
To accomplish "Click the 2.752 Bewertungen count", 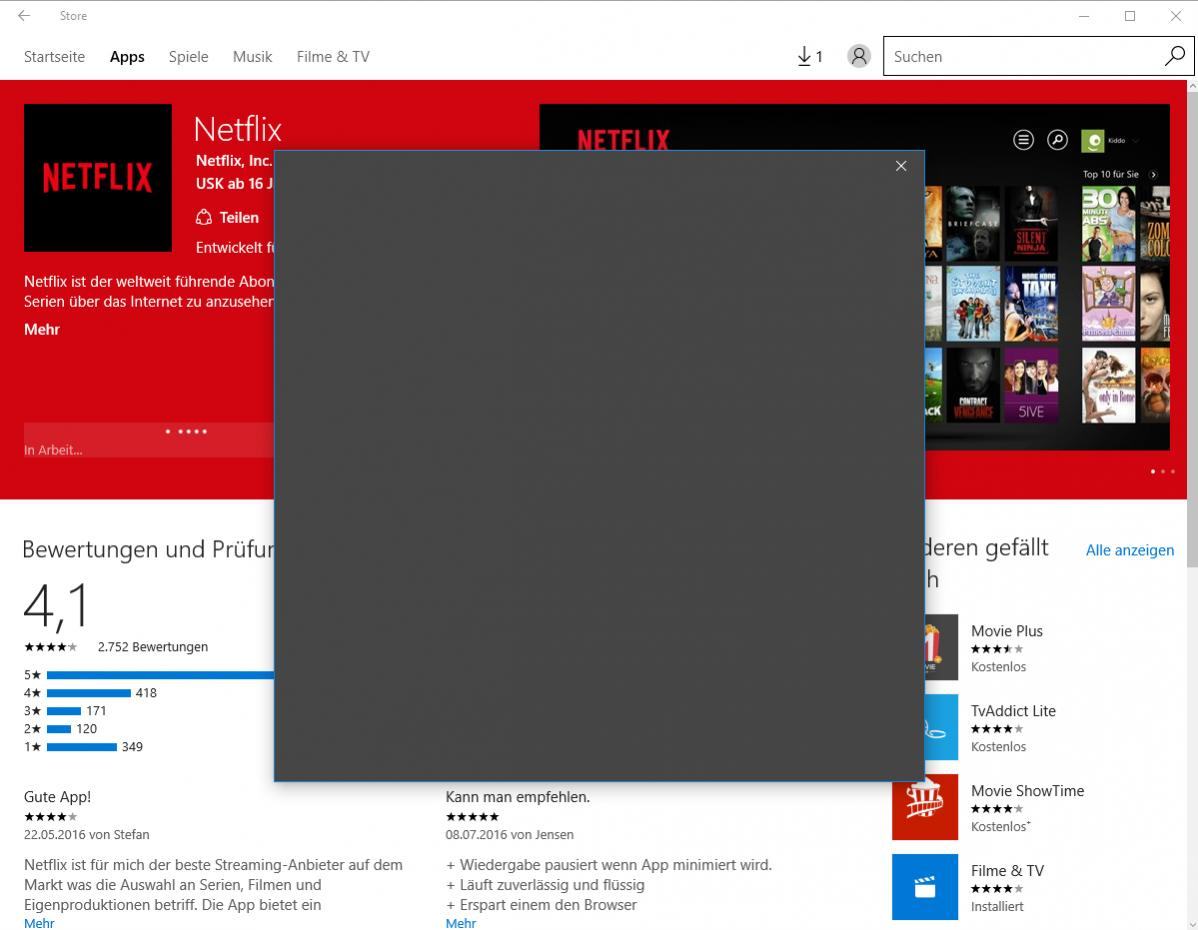I will pyautogui.click(x=153, y=647).
